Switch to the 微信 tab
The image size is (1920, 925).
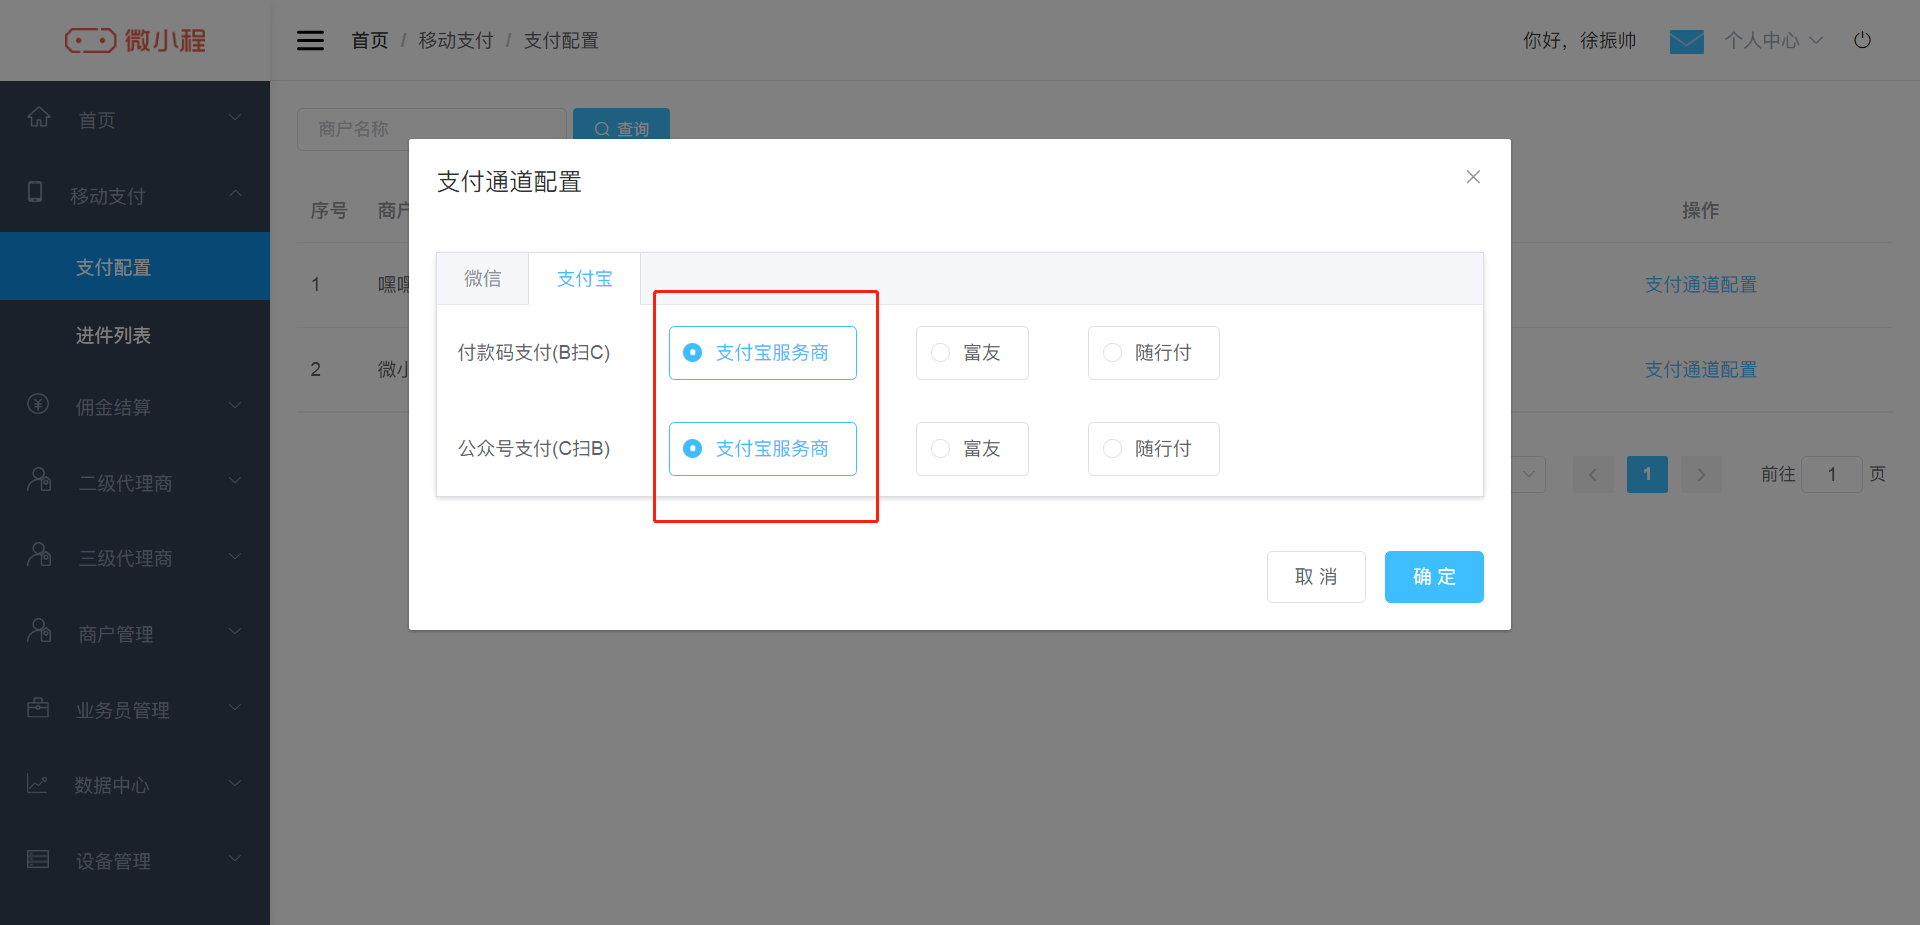pos(483,278)
